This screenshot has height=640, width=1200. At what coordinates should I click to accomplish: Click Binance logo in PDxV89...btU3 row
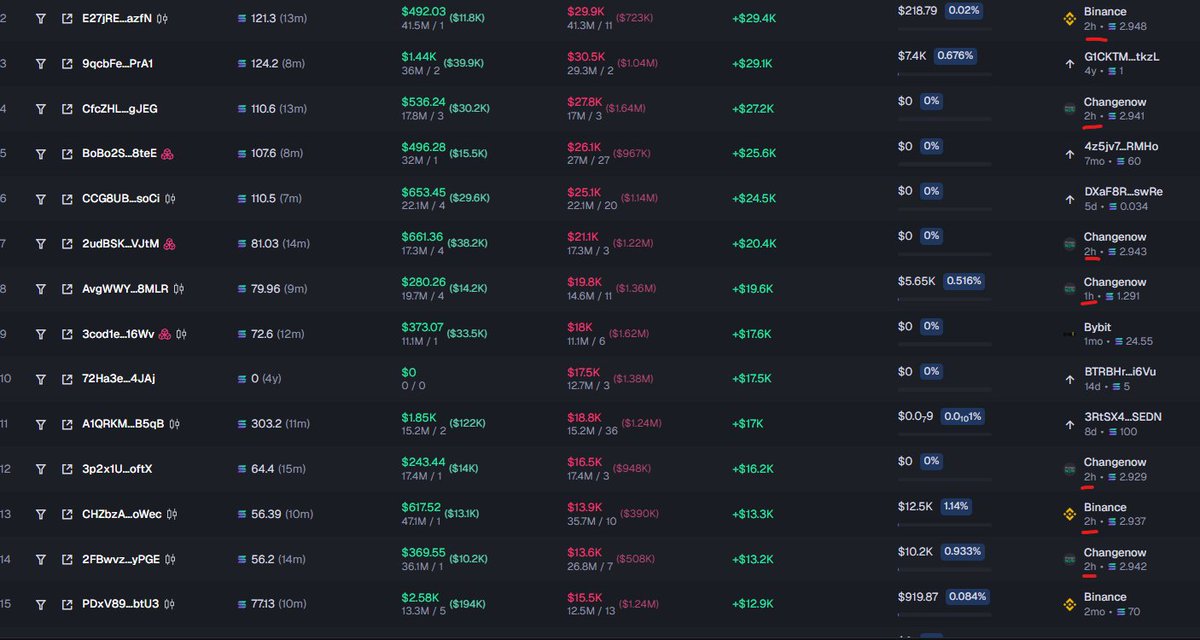click(1069, 604)
